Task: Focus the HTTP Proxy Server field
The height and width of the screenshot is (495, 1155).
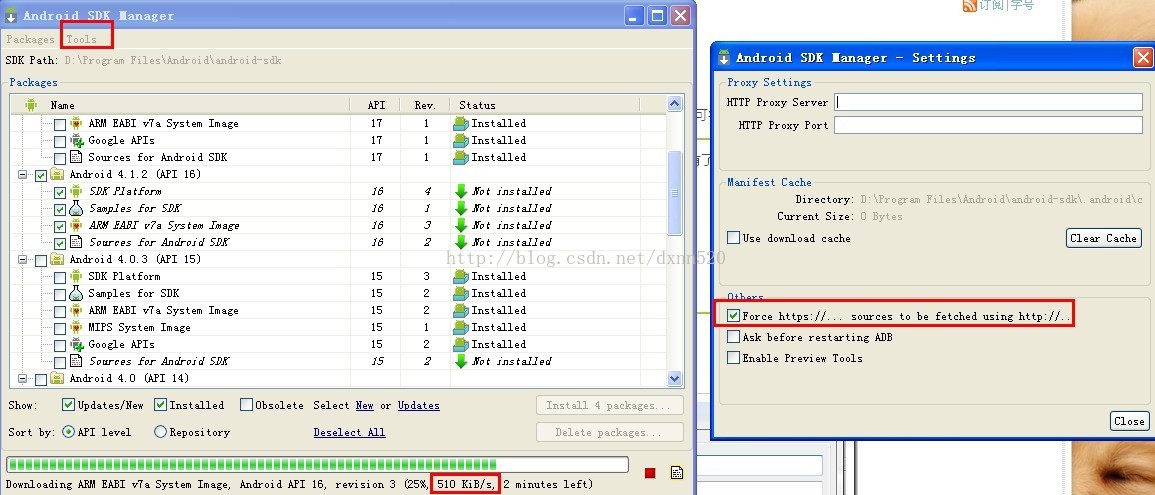Action: click(x=988, y=102)
